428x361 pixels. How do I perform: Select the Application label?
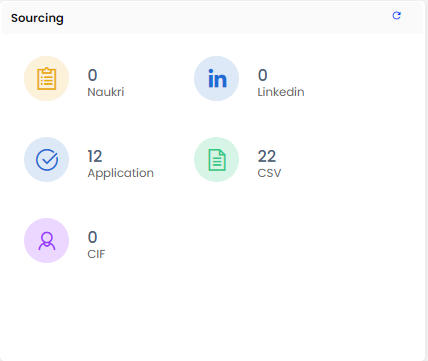[121, 173]
